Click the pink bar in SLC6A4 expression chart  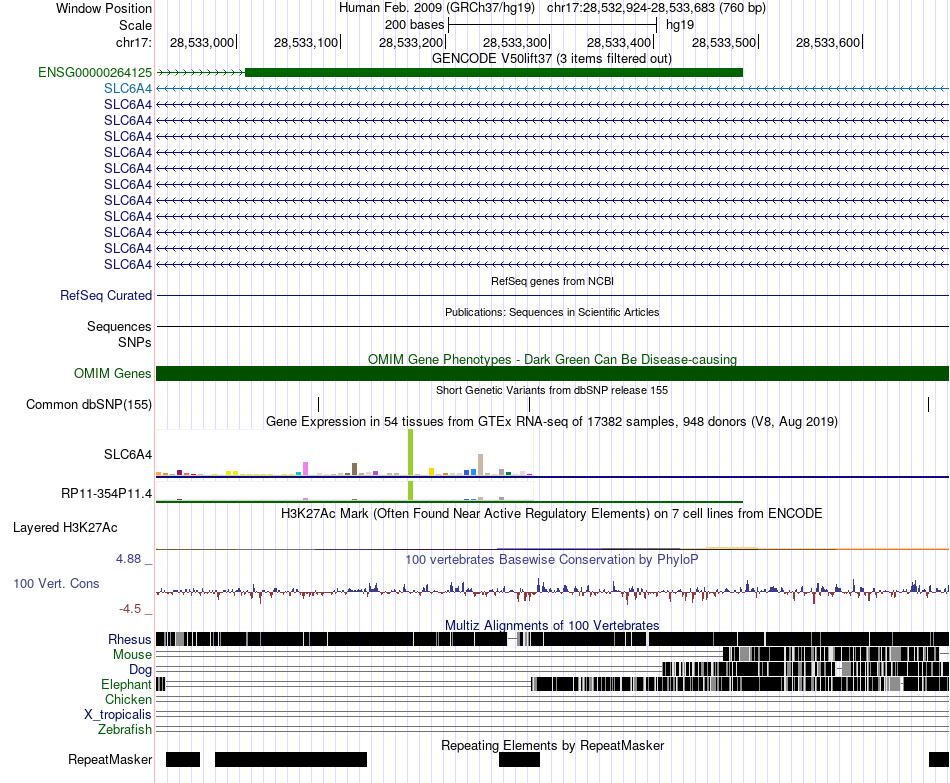(305, 468)
